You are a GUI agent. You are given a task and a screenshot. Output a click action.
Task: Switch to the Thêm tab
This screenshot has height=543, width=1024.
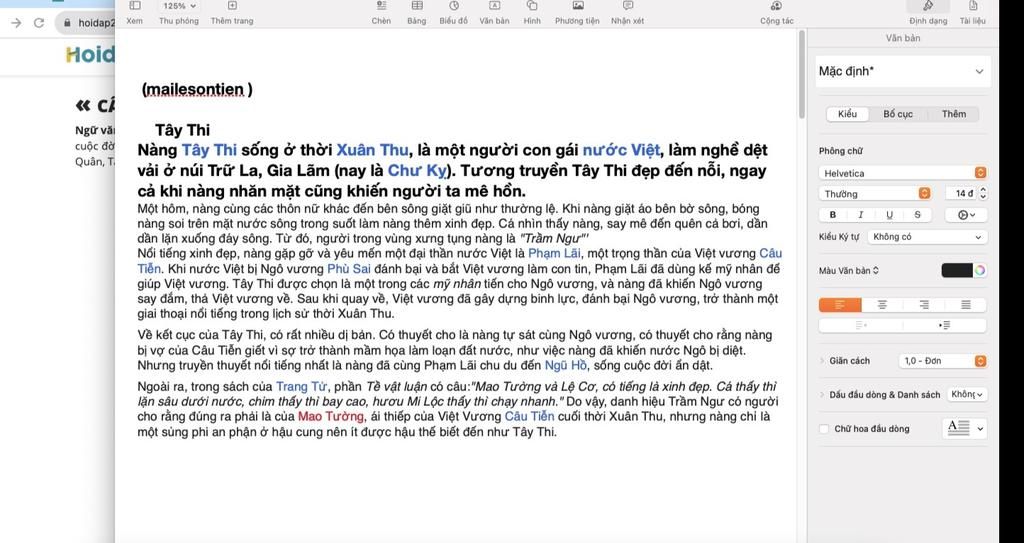click(953, 114)
